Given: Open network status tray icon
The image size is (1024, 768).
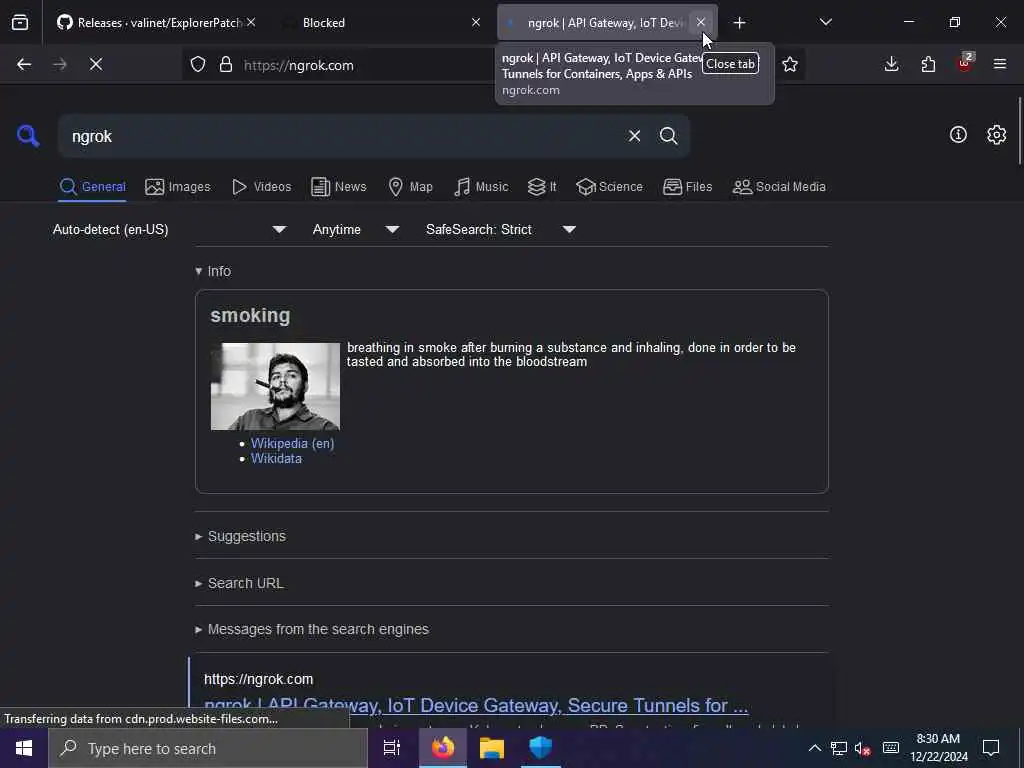Looking at the screenshot, I should click(839, 748).
